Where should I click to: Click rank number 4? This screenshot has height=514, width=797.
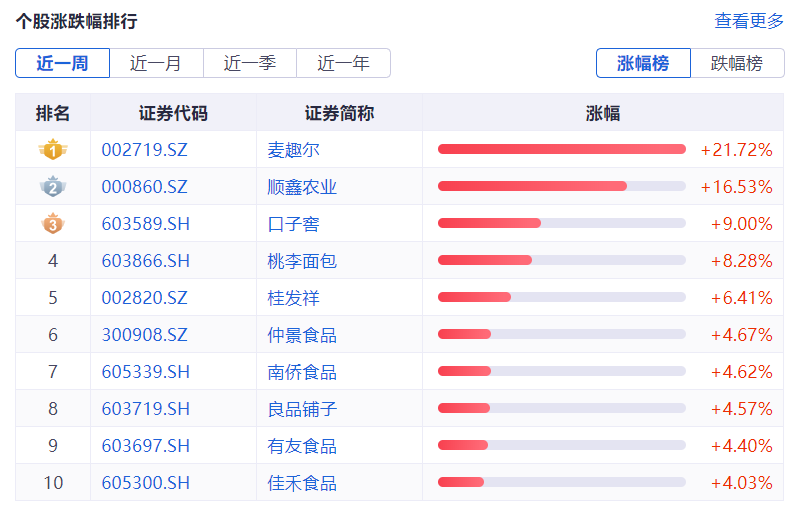[53, 261]
